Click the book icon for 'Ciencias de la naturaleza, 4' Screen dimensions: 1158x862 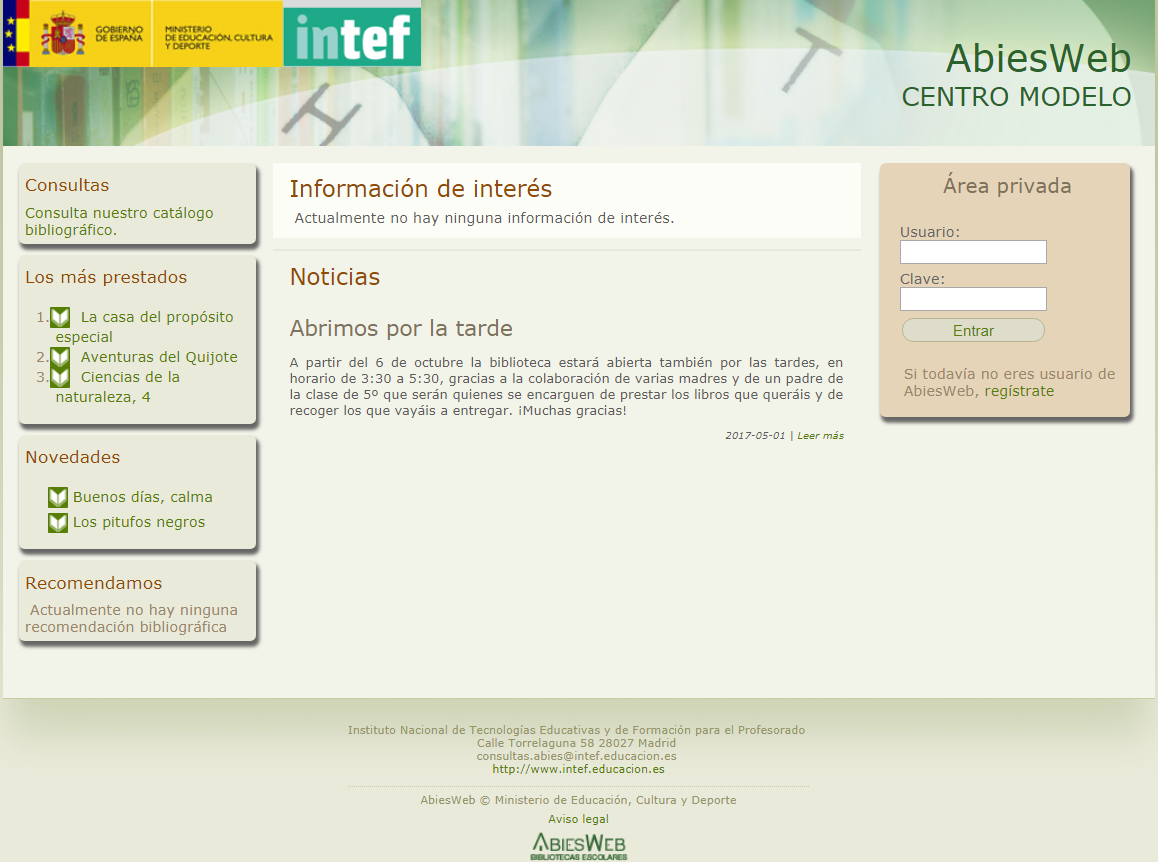(x=61, y=377)
